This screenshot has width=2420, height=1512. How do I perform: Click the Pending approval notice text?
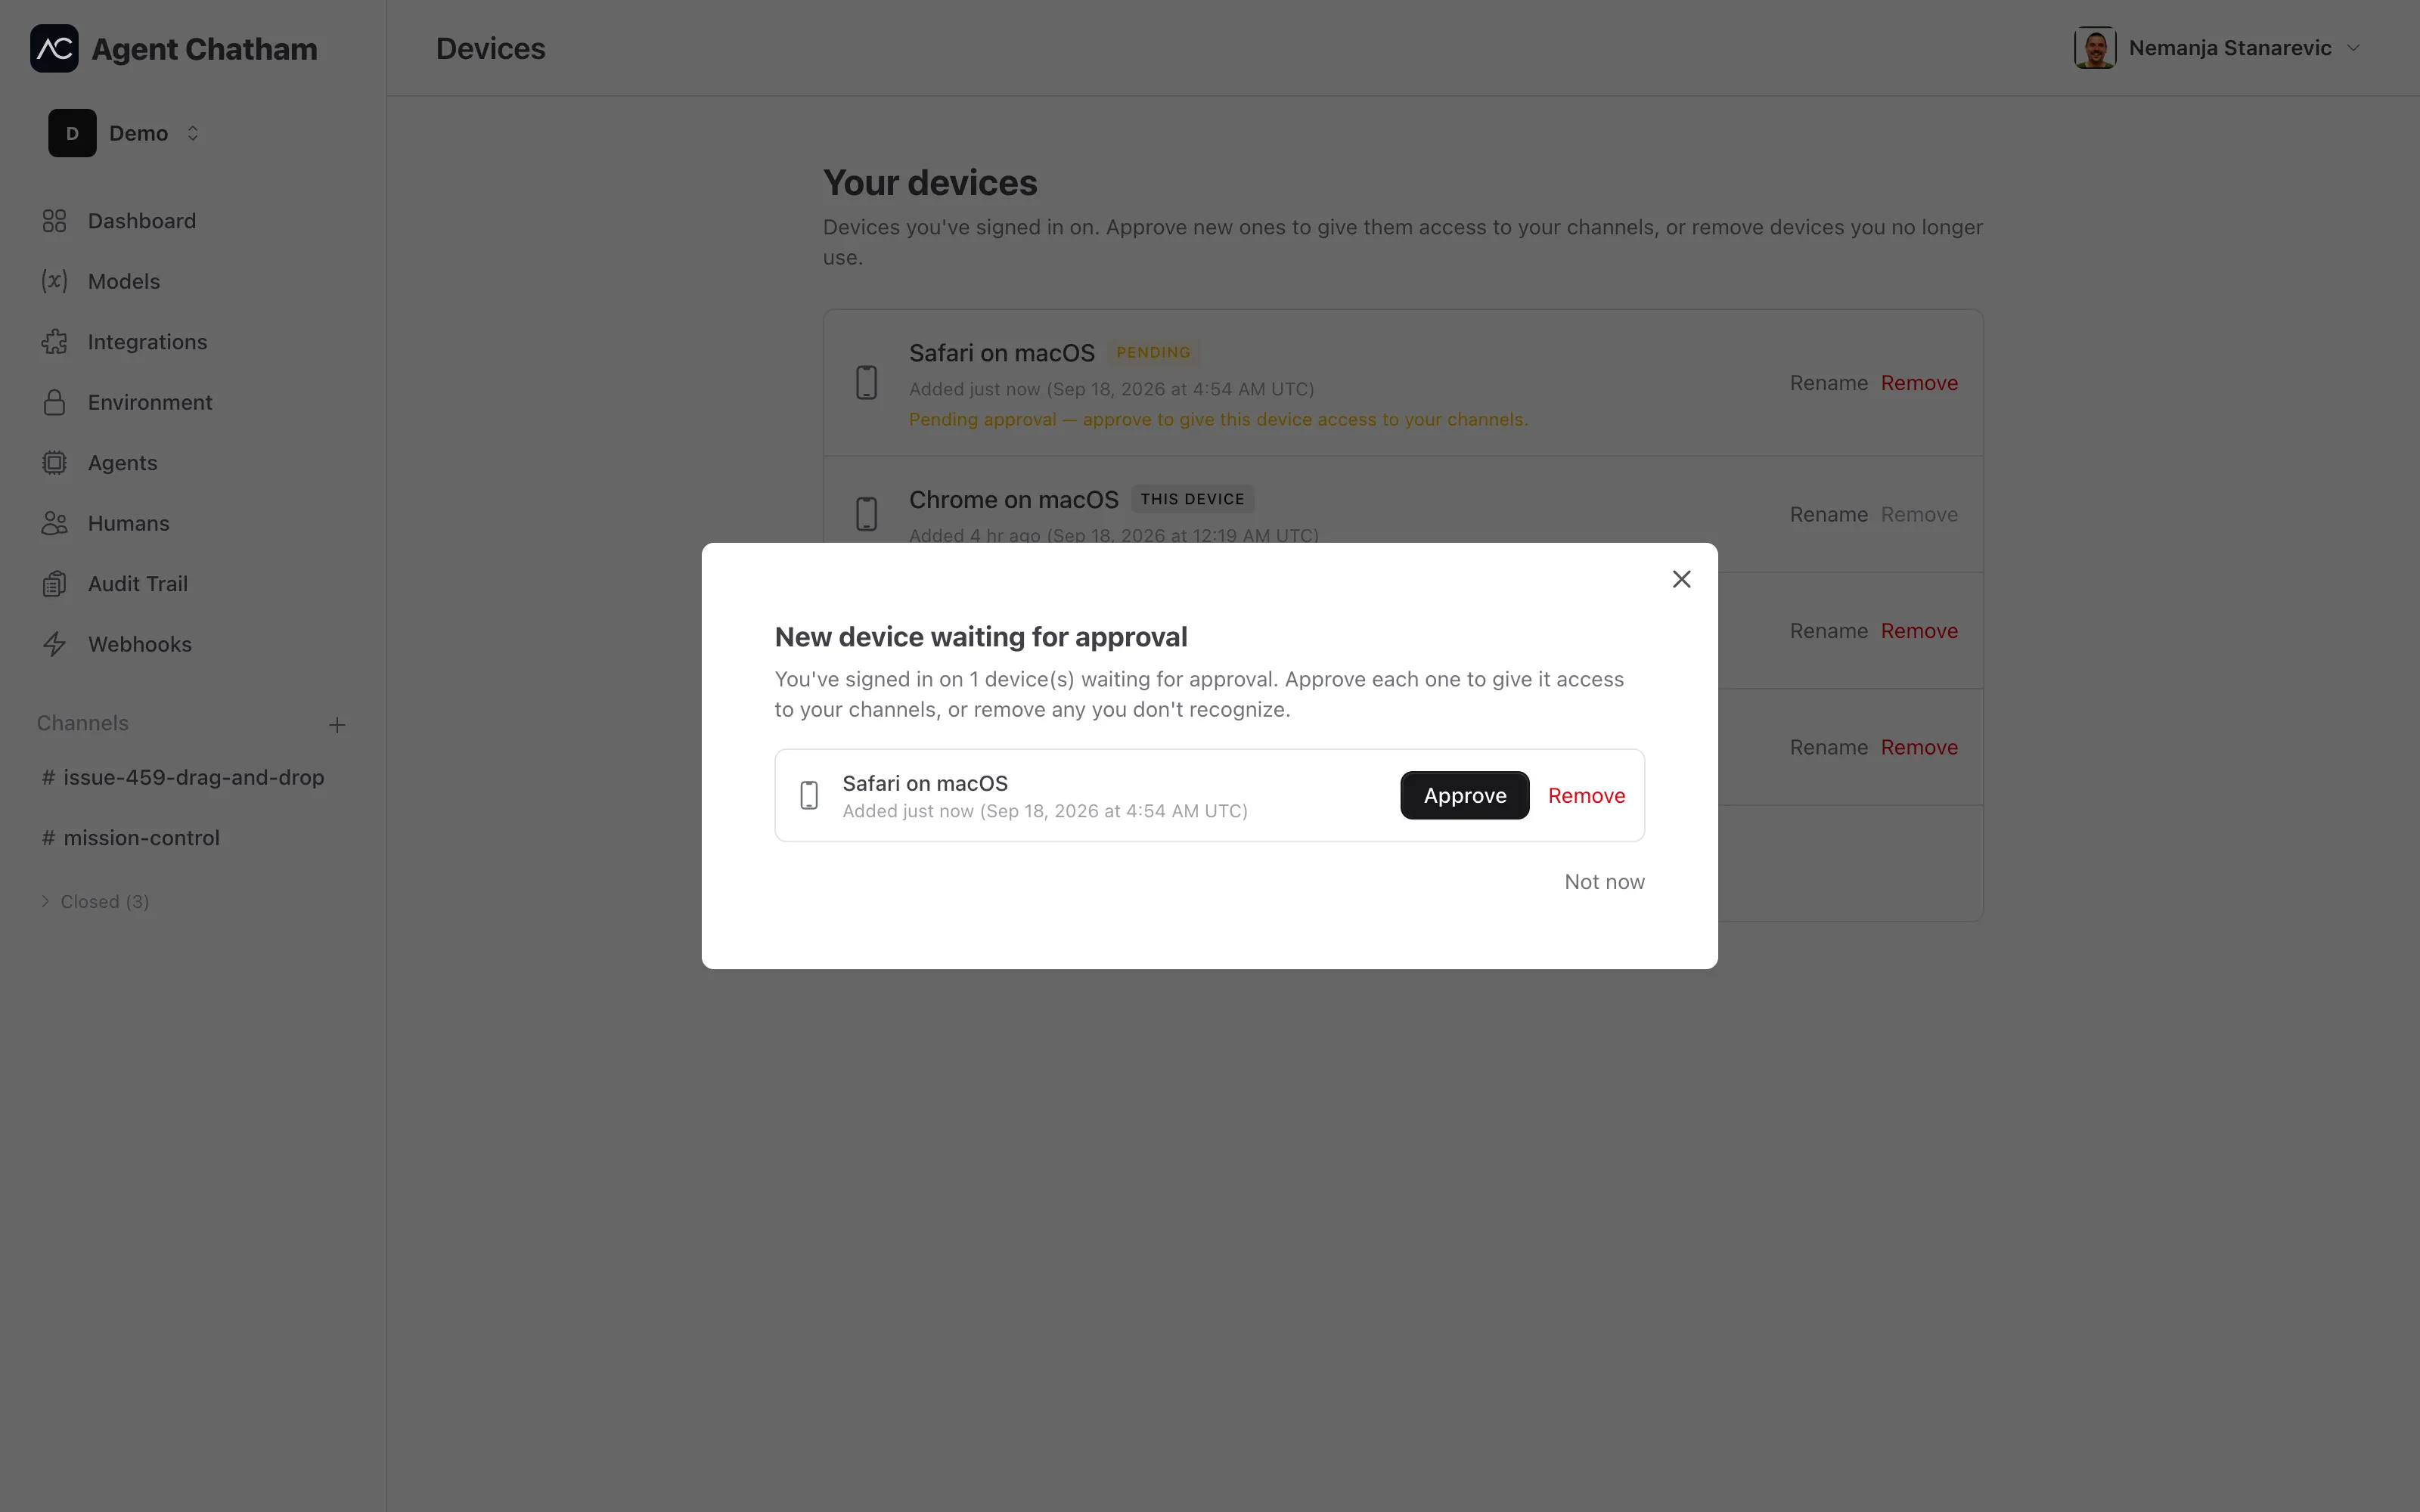click(1218, 420)
